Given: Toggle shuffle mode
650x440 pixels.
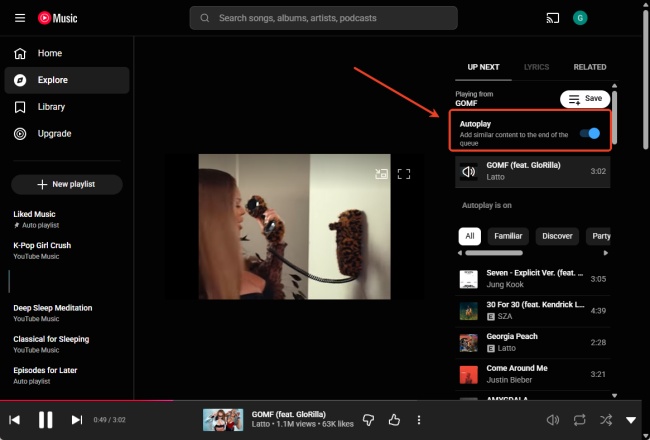Looking at the screenshot, I should click(606, 420).
